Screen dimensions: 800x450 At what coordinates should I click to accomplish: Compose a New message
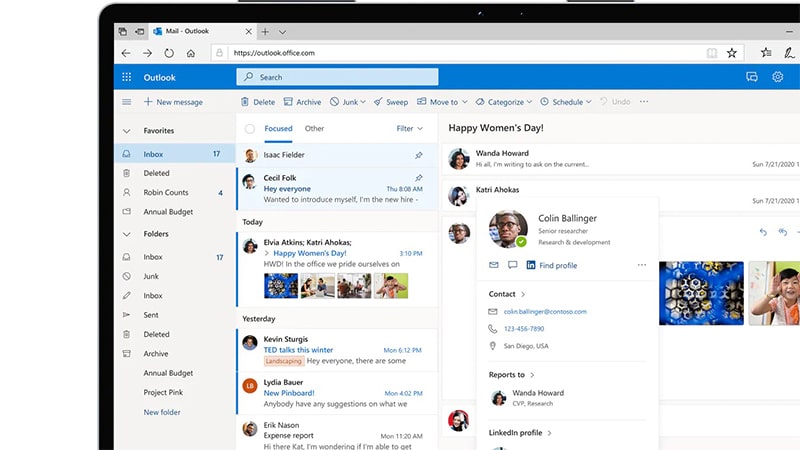[173, 102]
